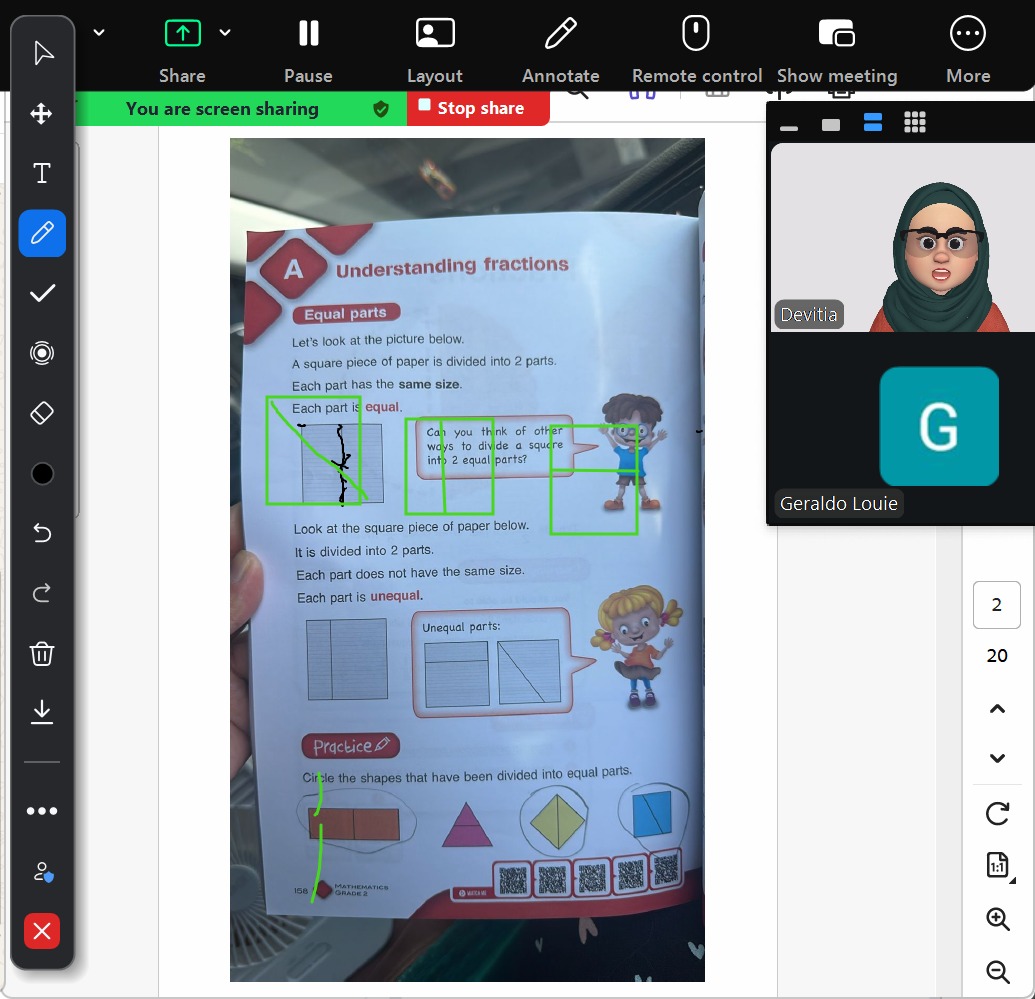Select the Eraser tool
Image resolution: width=1035 pixels, height=999 pixels.
[x=42, y=413]
